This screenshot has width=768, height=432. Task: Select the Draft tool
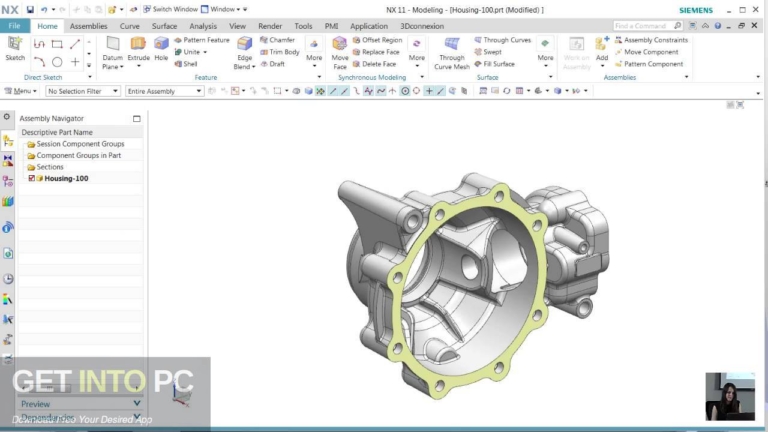click(272, 64)
